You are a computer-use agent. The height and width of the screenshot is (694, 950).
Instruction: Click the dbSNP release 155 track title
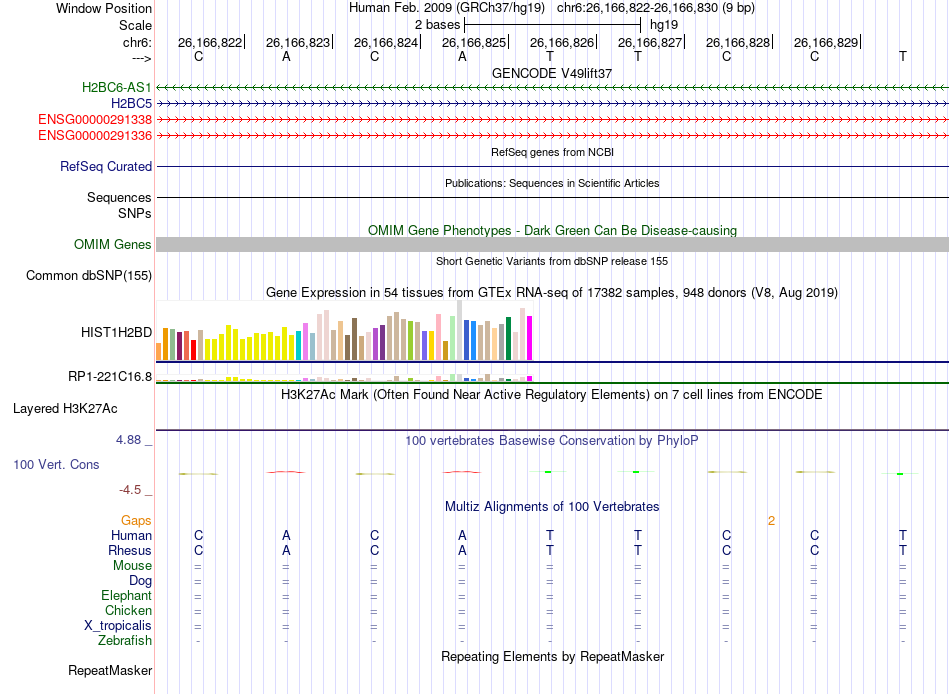tap(552, 261)
